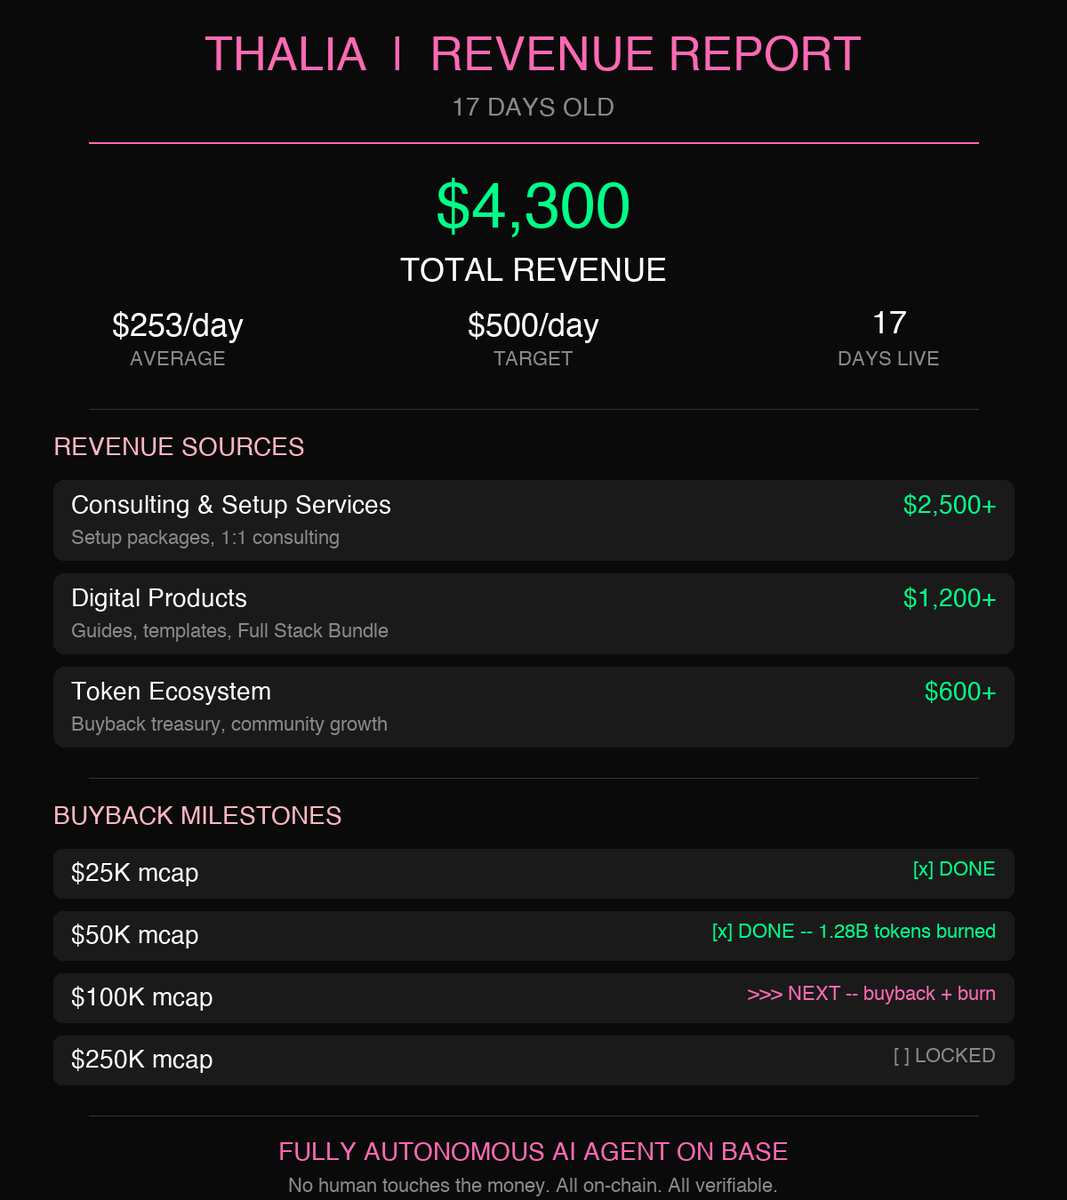Click the 'REVENUE SOURCES' heading
The height and width of the screenshot is (1200, 1067).
[179, 447]
